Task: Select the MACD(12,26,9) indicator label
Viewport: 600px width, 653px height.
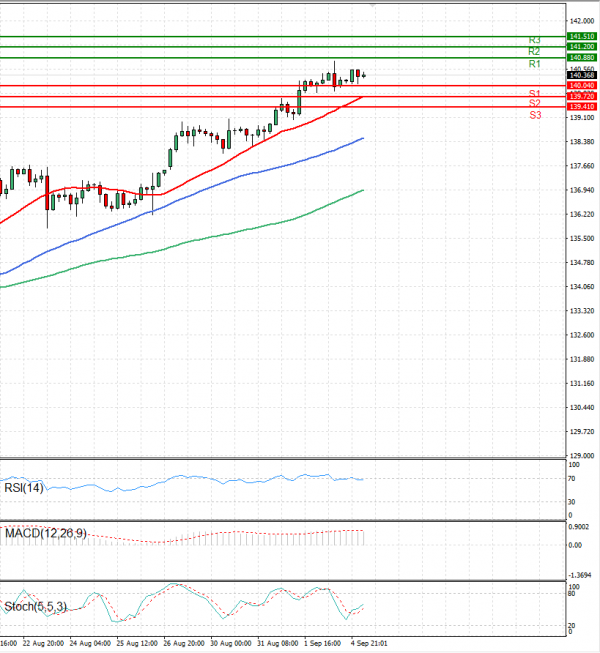Action: (44, 533)
